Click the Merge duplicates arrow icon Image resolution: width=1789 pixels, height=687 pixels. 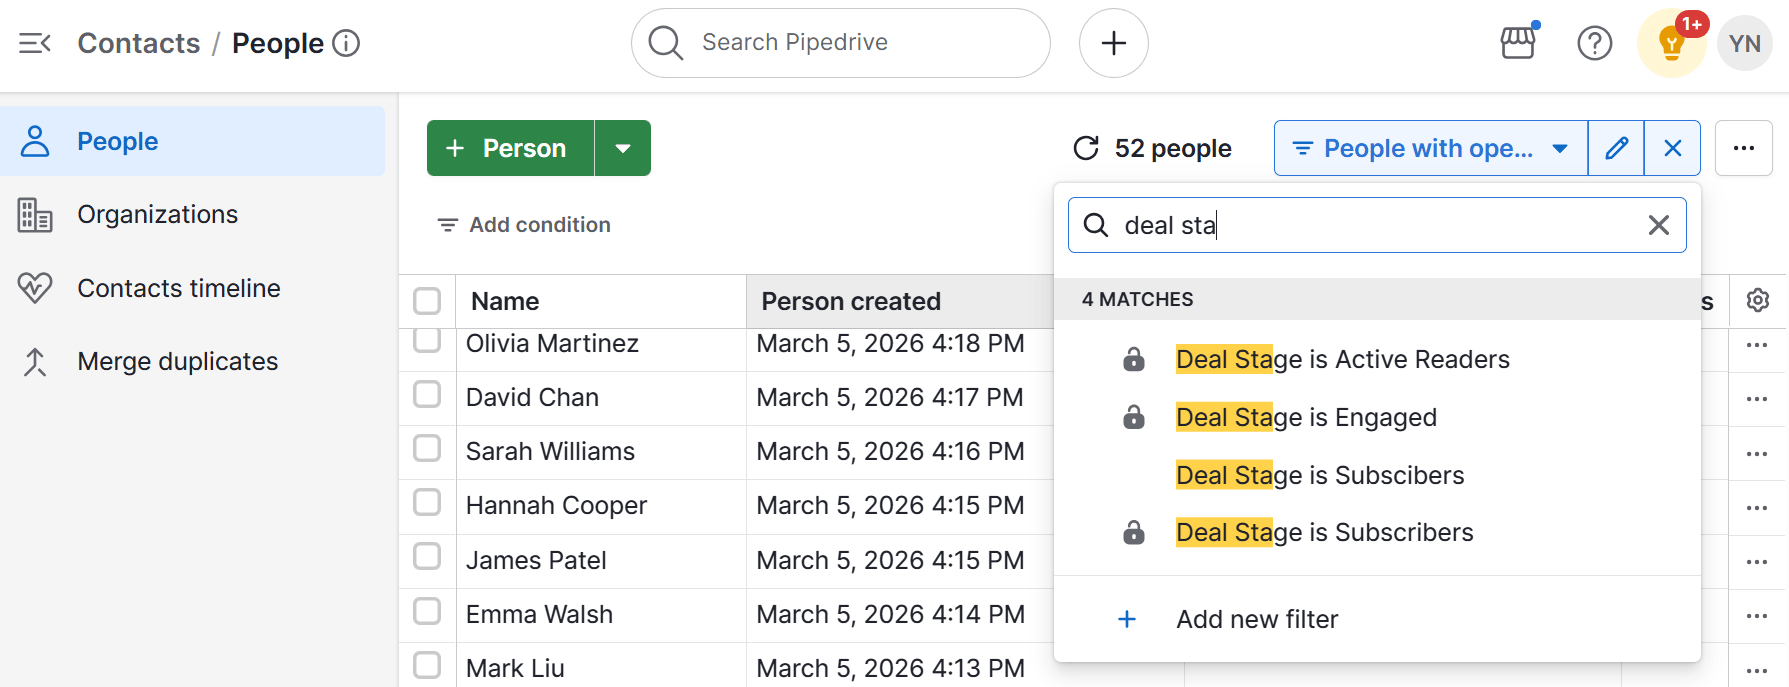point(35,361)
